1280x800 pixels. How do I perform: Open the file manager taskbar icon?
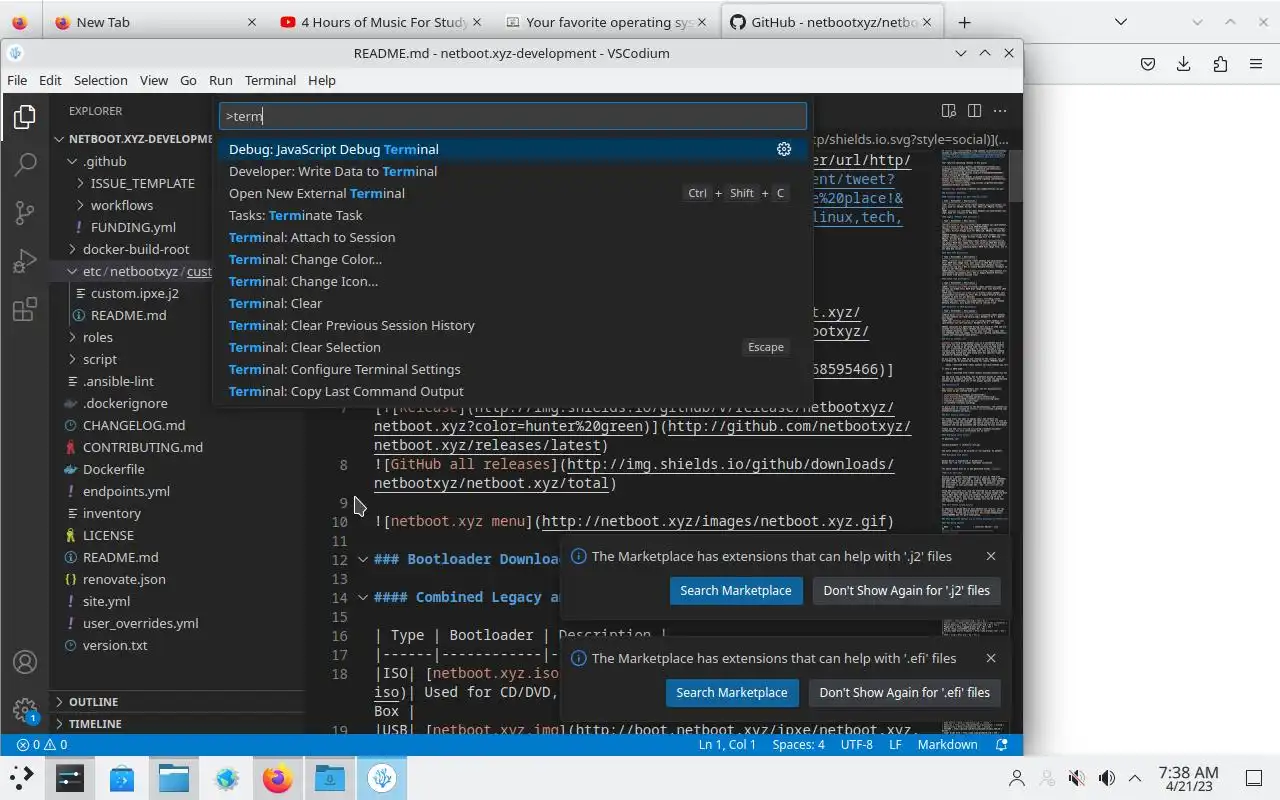174,778
